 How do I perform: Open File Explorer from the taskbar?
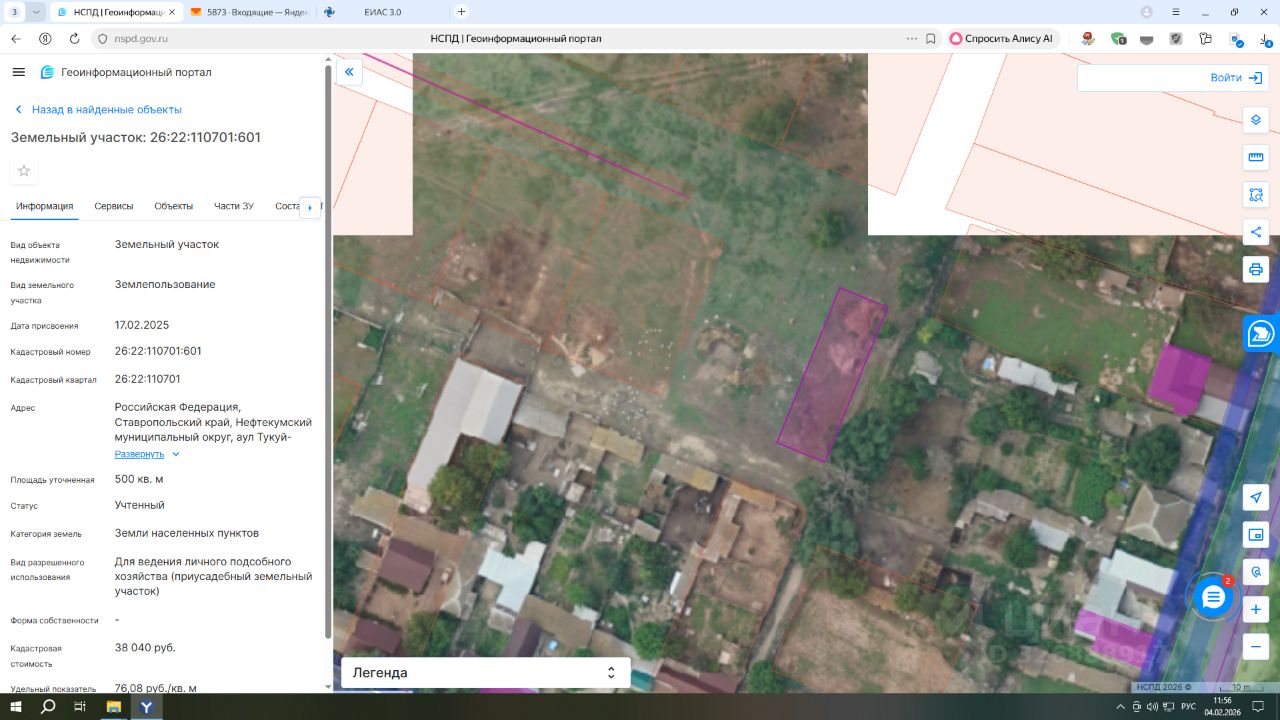114,706
